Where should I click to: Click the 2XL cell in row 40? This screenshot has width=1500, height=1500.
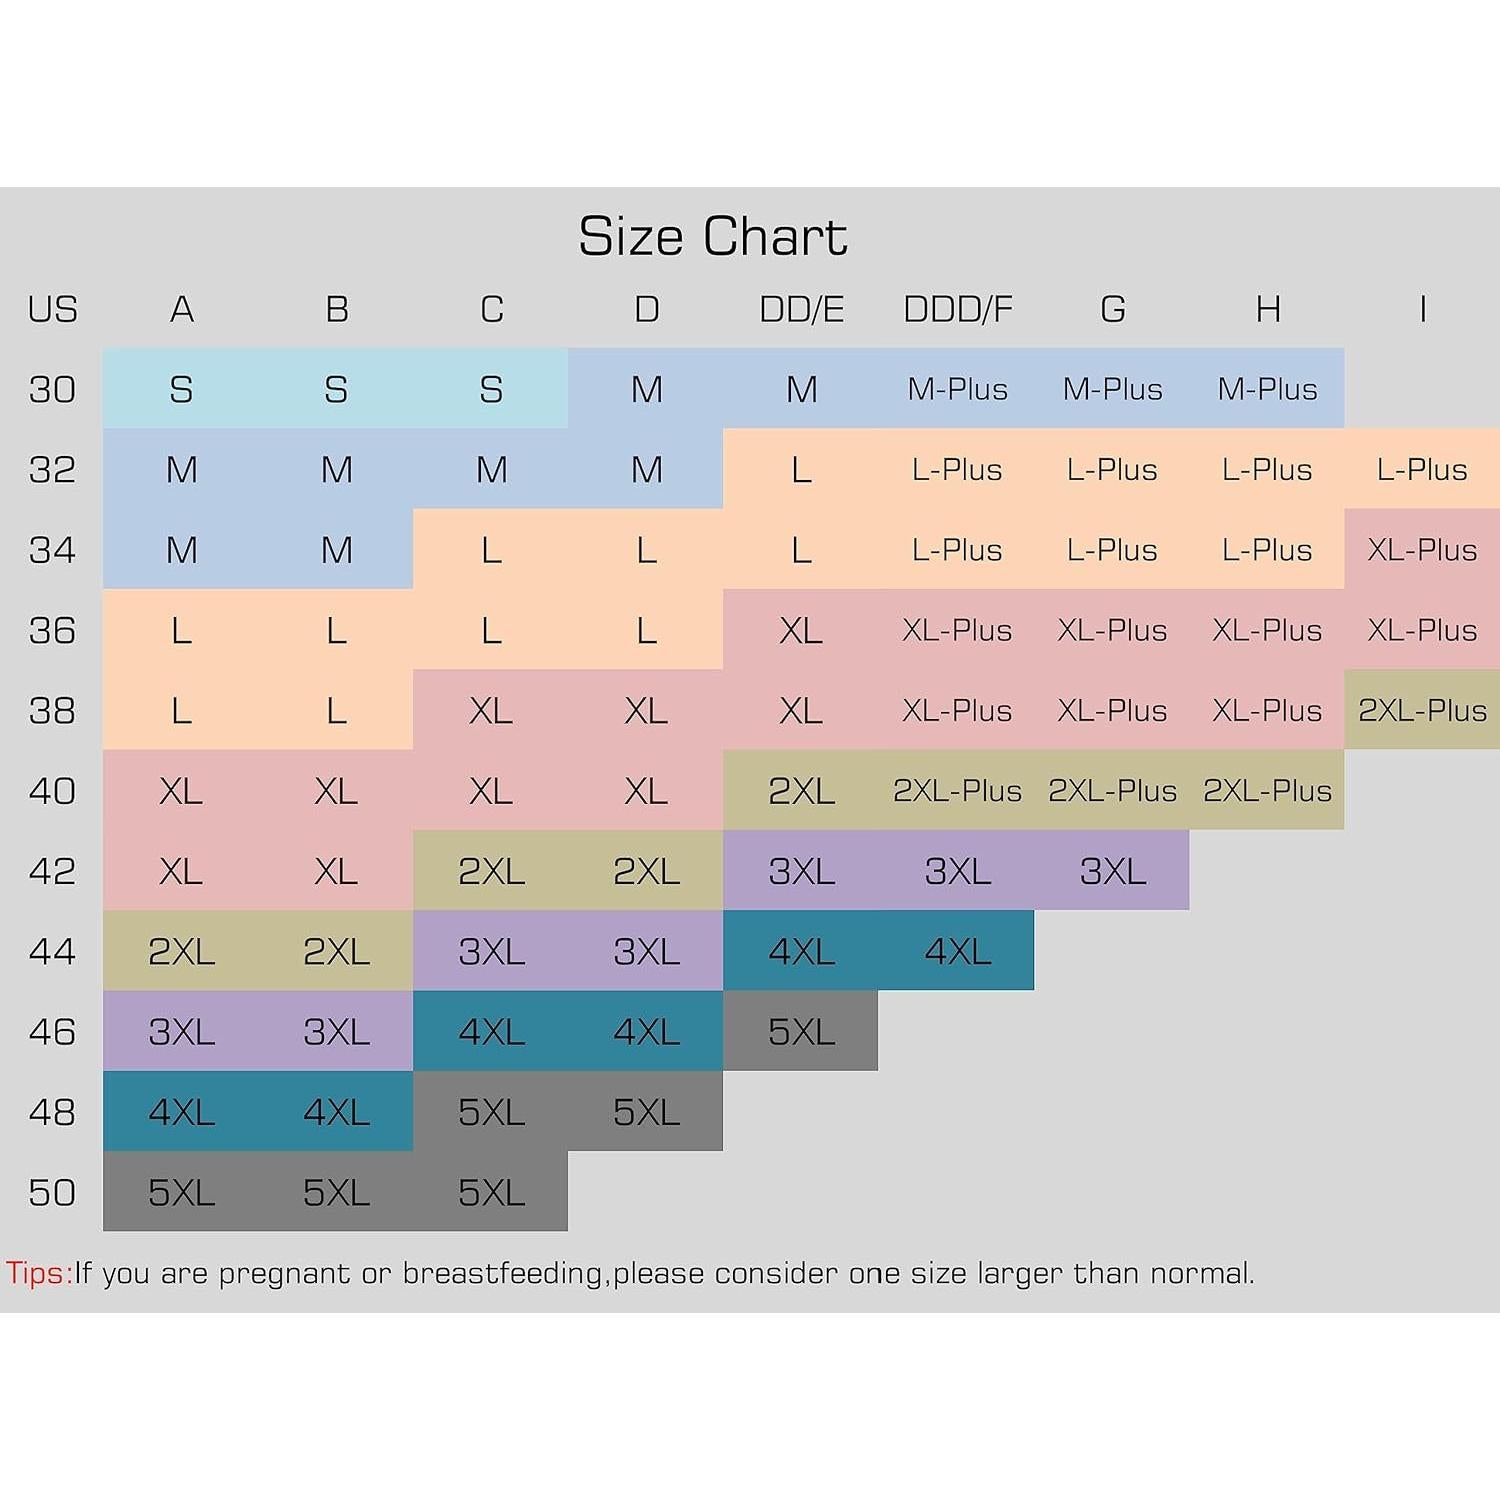801,791
